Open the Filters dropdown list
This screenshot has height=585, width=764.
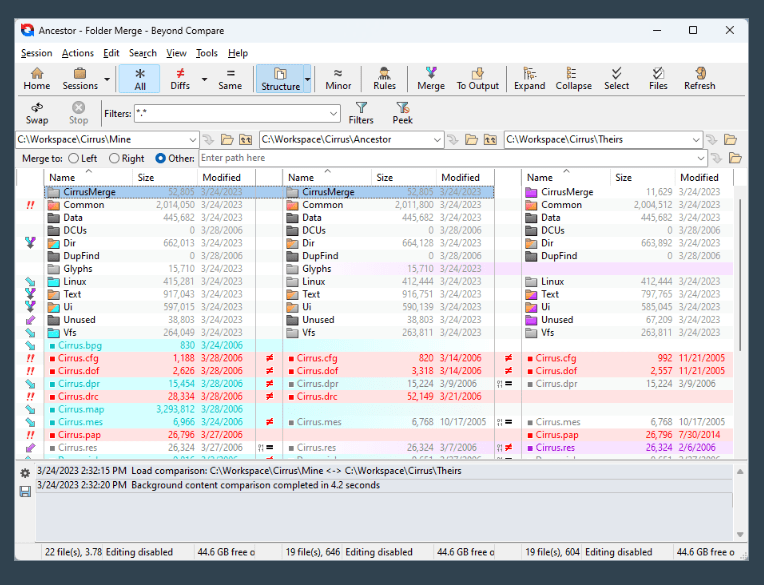(x=332, y=114)
